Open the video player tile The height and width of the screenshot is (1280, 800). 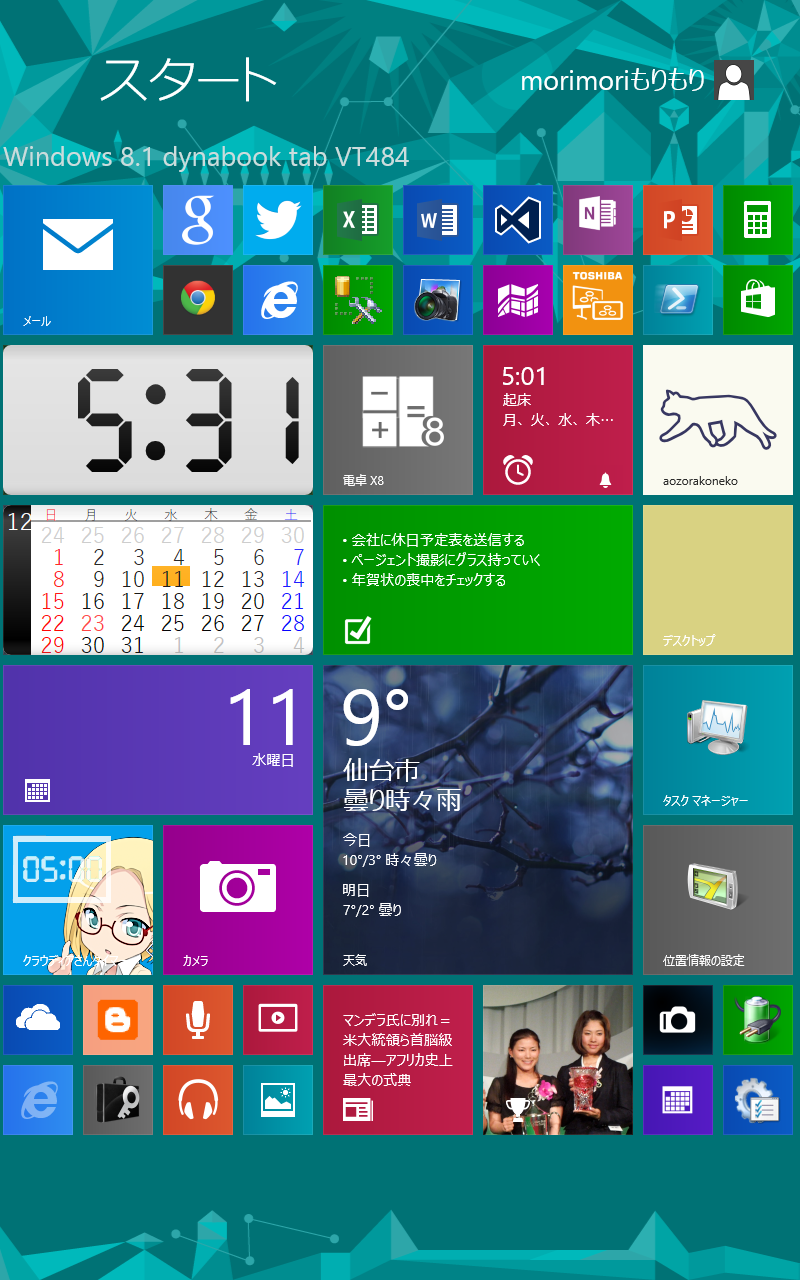pyautogui.click(x=278, y=1020)
